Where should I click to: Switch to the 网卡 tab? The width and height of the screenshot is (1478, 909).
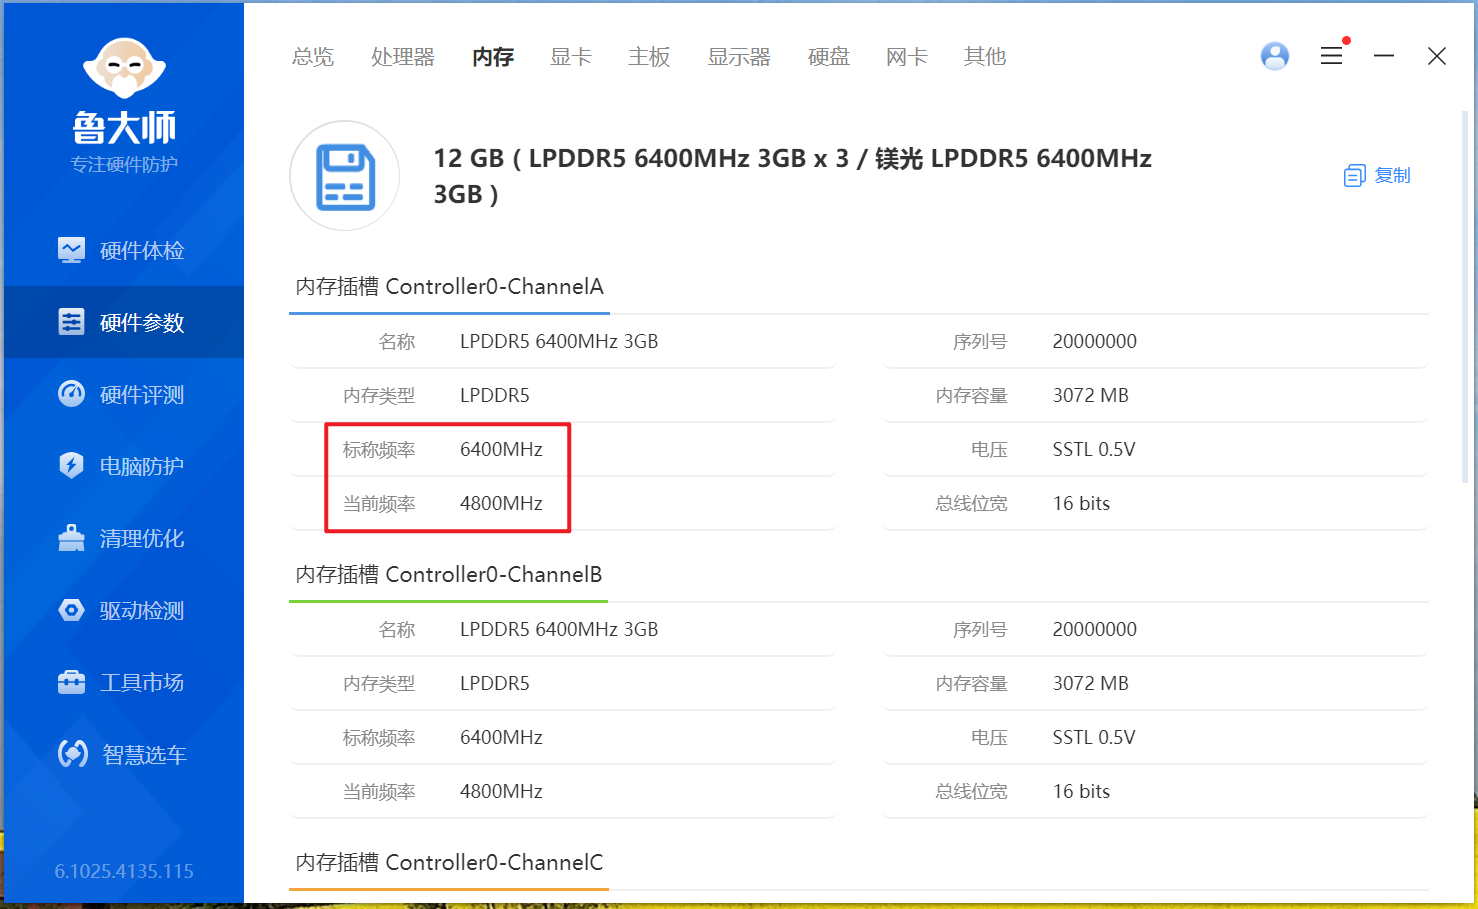[907, 57]
